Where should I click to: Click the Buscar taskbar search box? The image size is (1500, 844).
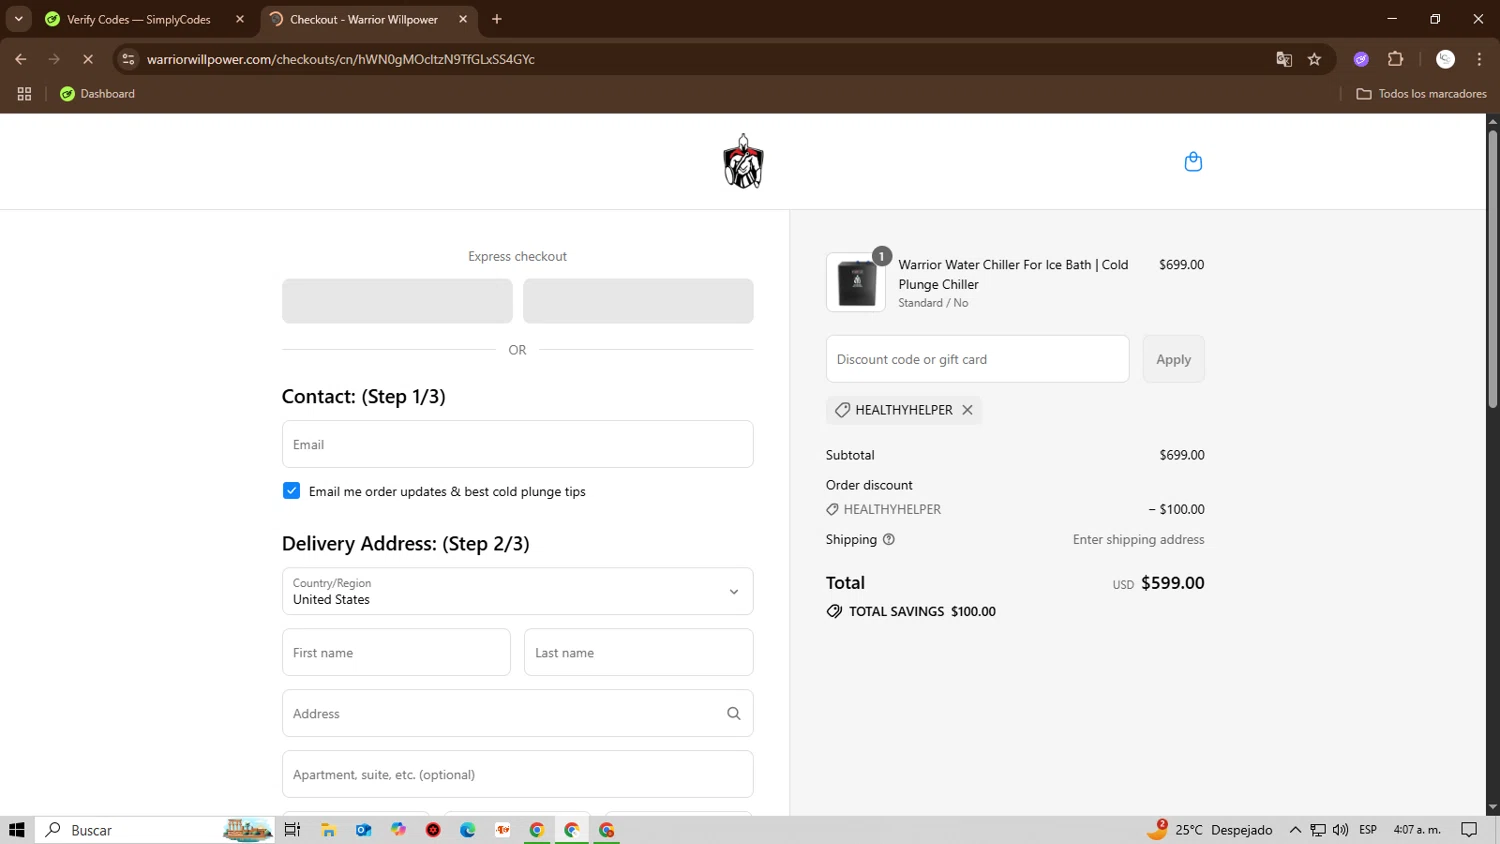tap(155, 830)
